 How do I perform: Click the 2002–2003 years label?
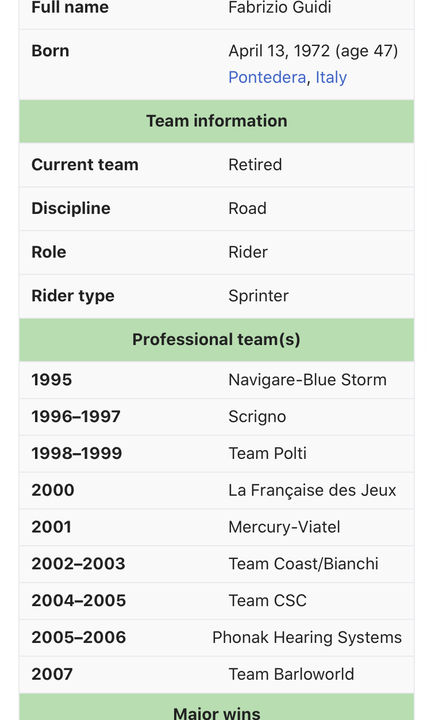(x=78, y=563)
